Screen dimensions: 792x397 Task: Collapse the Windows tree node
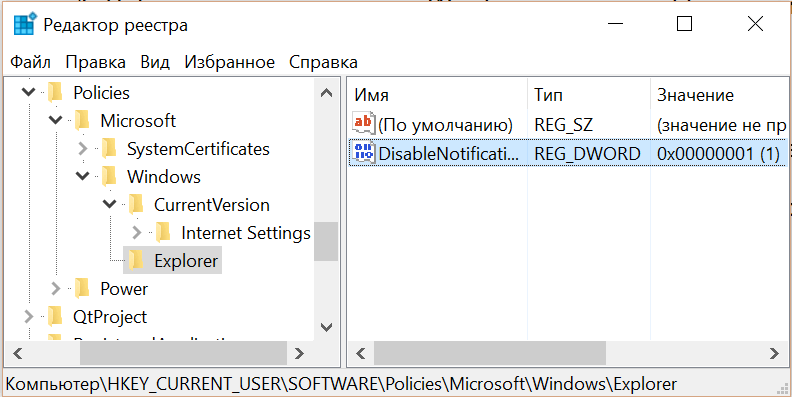(x=82, y=177)
